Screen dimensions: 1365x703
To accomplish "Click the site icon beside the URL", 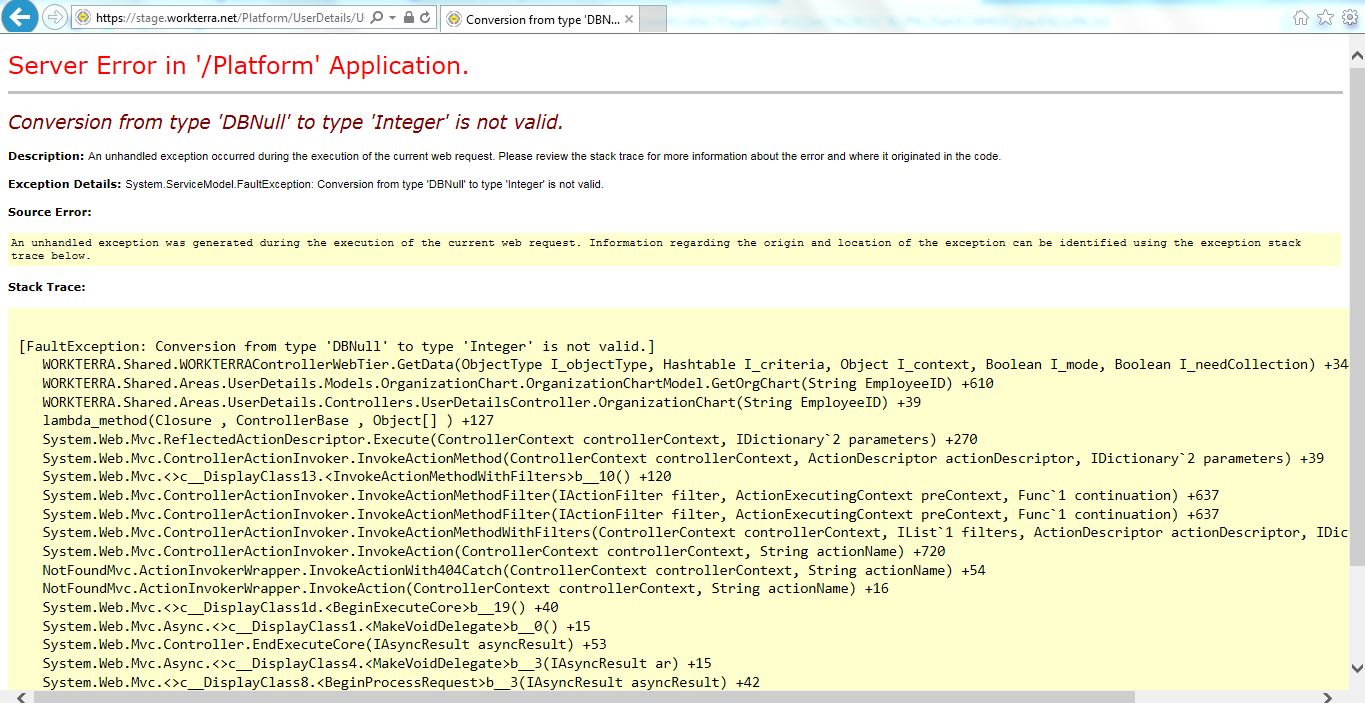I will click(x=84, y=18).
